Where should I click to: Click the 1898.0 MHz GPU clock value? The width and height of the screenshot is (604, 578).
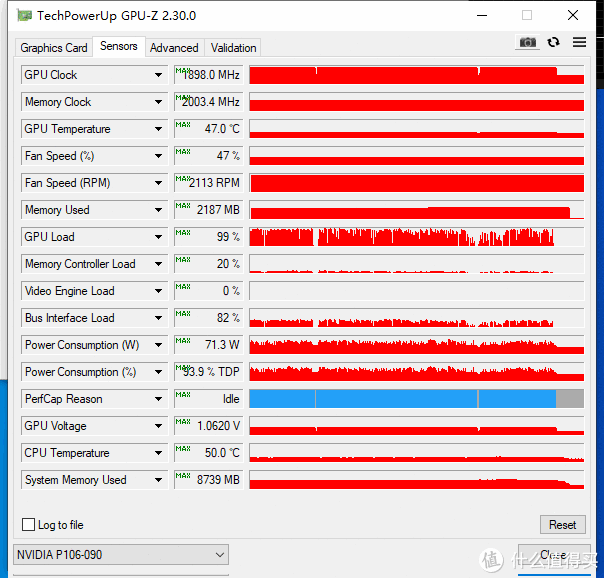click(x=208, y=75)
